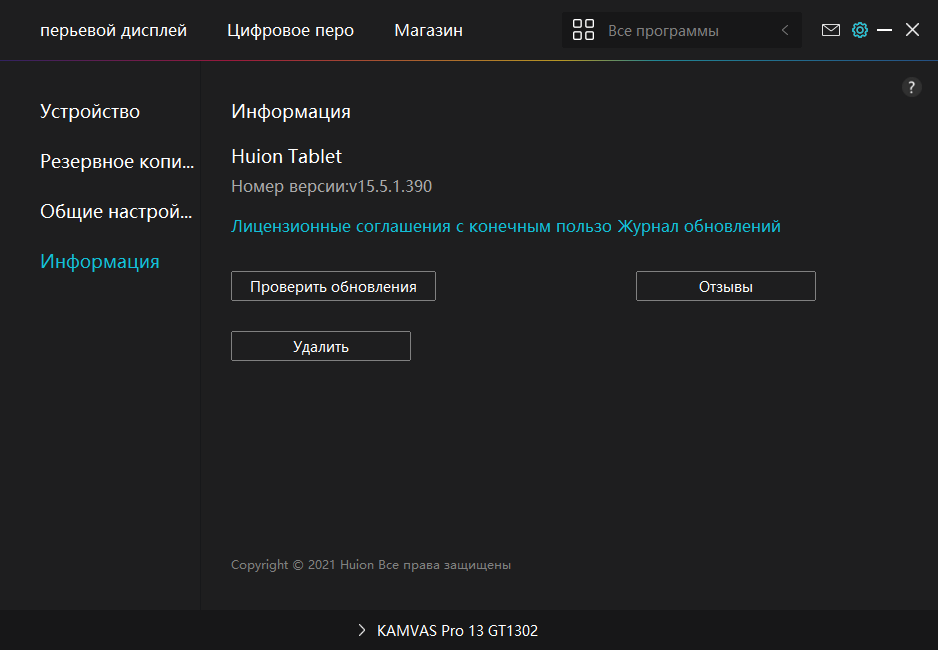Expand the KAMVAS Pro 13 device selector arrow
The height and width of the screenshot is (650, 938).
pyautogui.click(x=362, y=631)
